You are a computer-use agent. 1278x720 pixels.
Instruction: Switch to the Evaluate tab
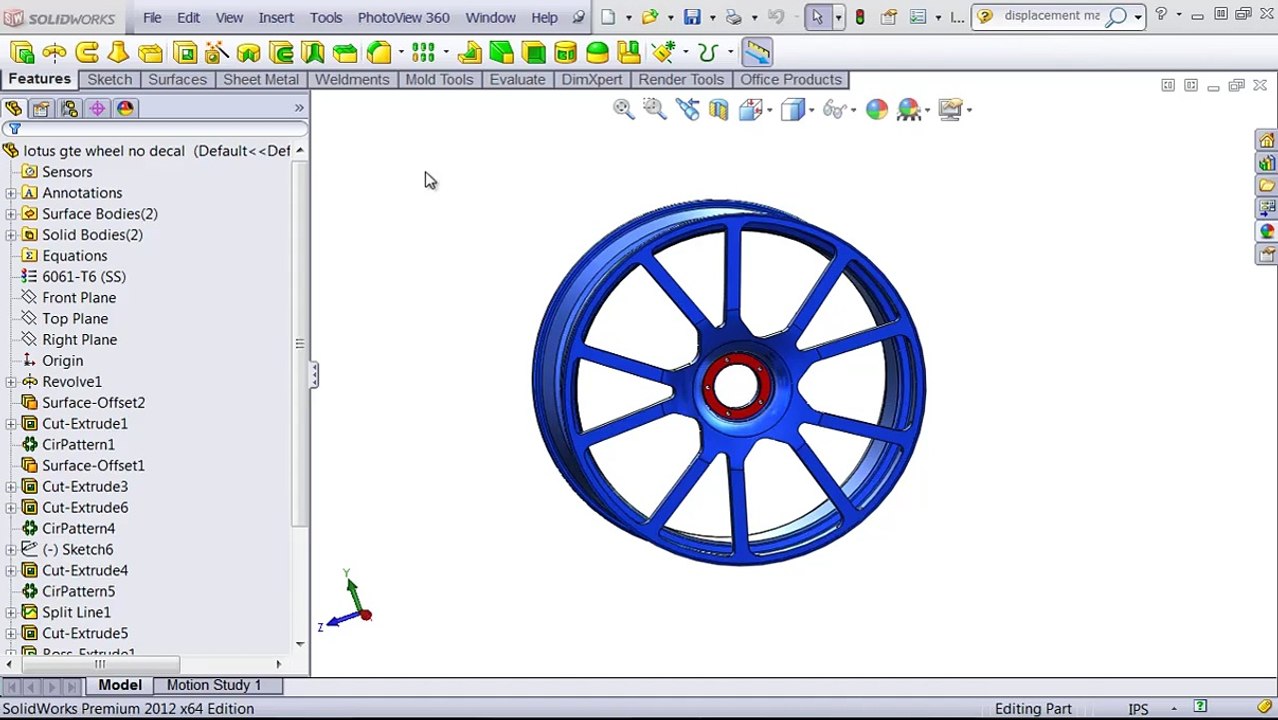(517, 79)
